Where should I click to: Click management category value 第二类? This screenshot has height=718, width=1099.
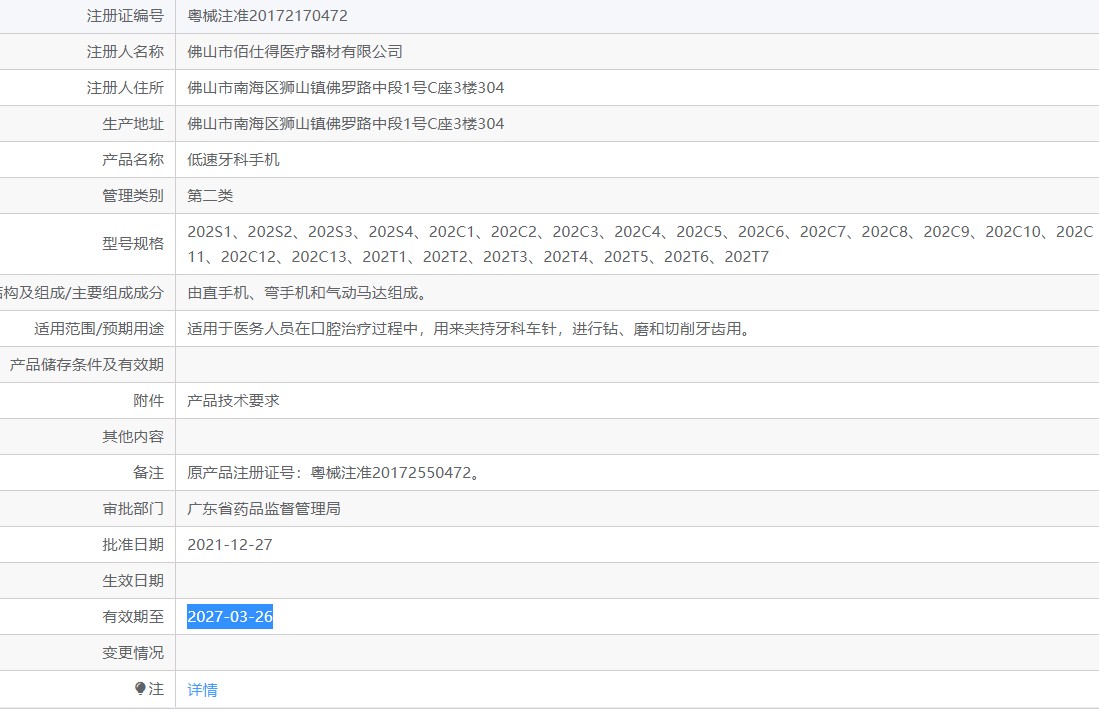tap(210, 196)
